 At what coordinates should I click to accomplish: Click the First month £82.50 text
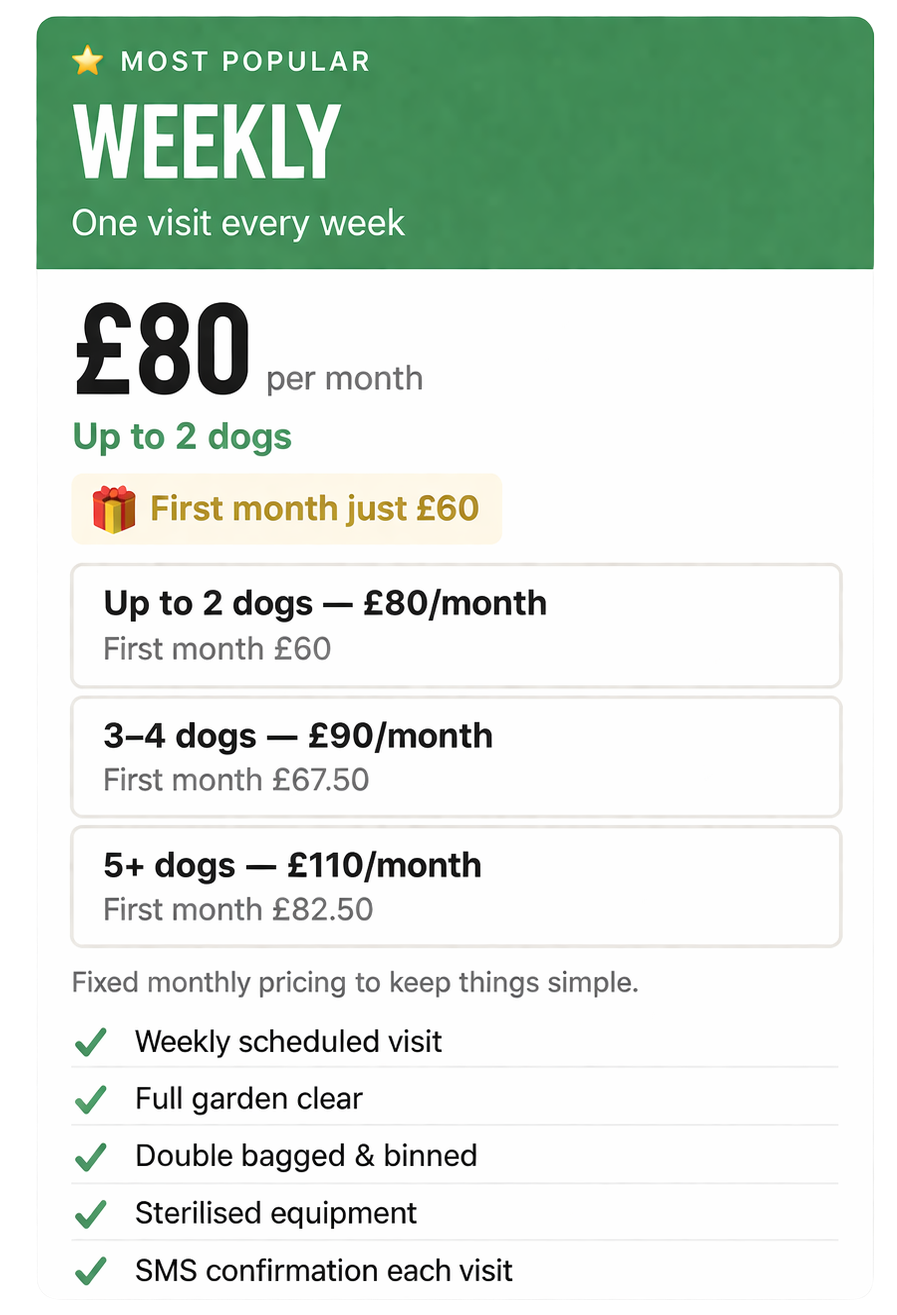238,909
